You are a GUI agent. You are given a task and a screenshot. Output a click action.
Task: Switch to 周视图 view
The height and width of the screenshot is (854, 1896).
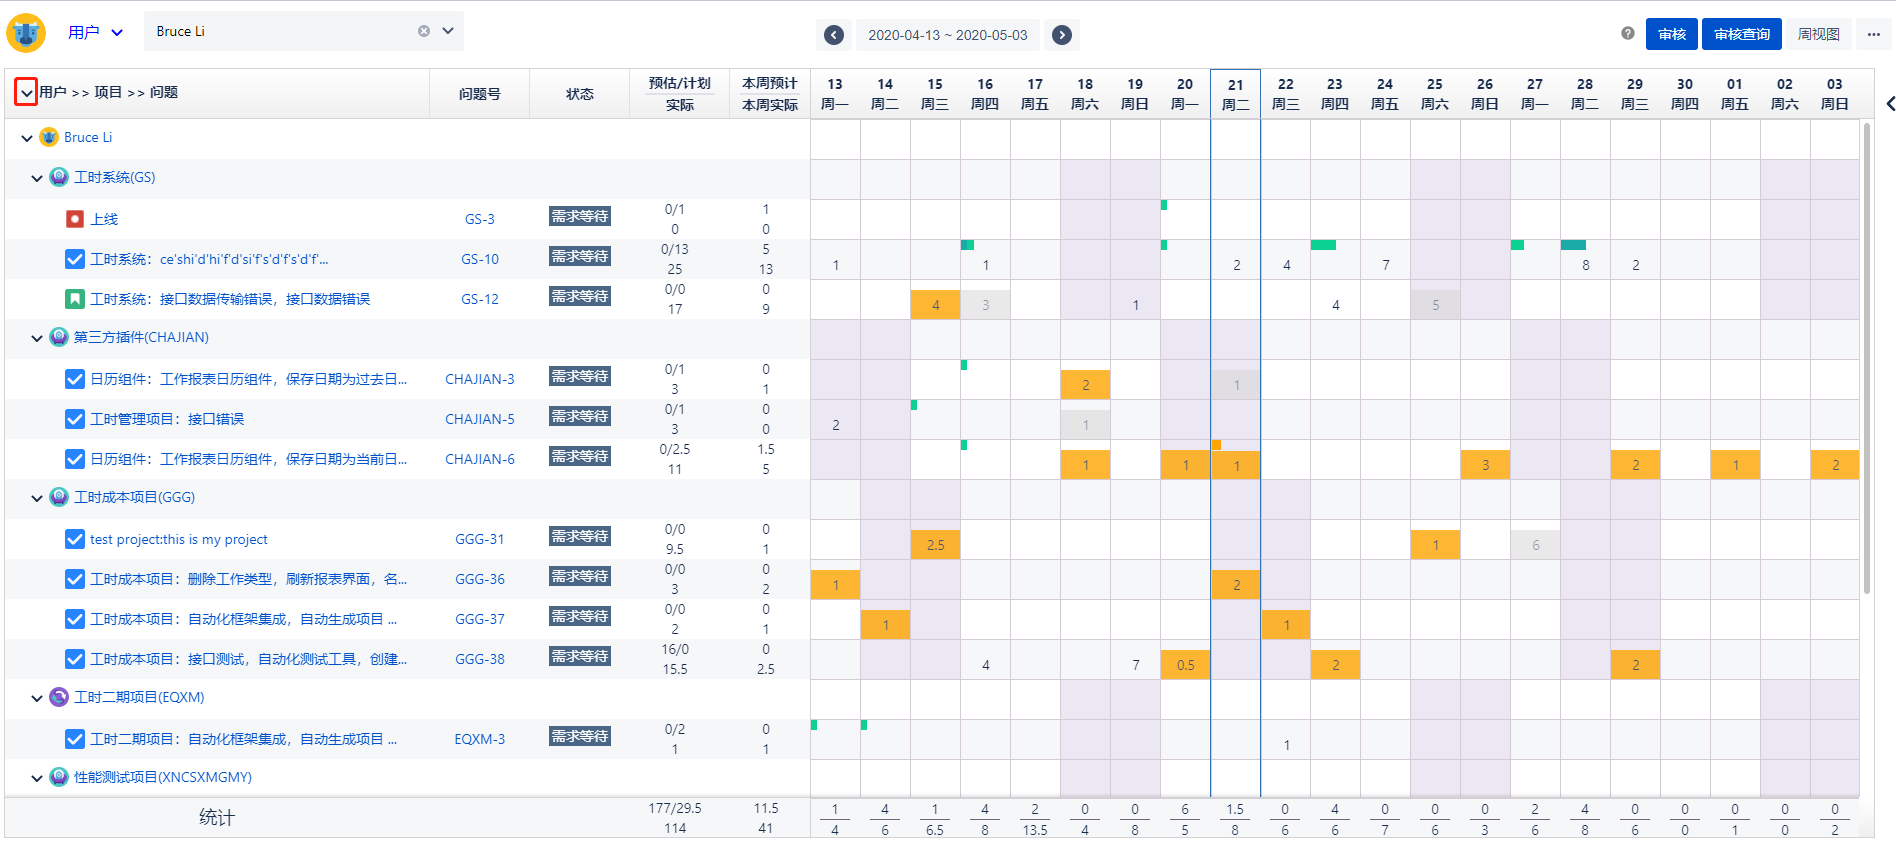[x=1818, y=34]
